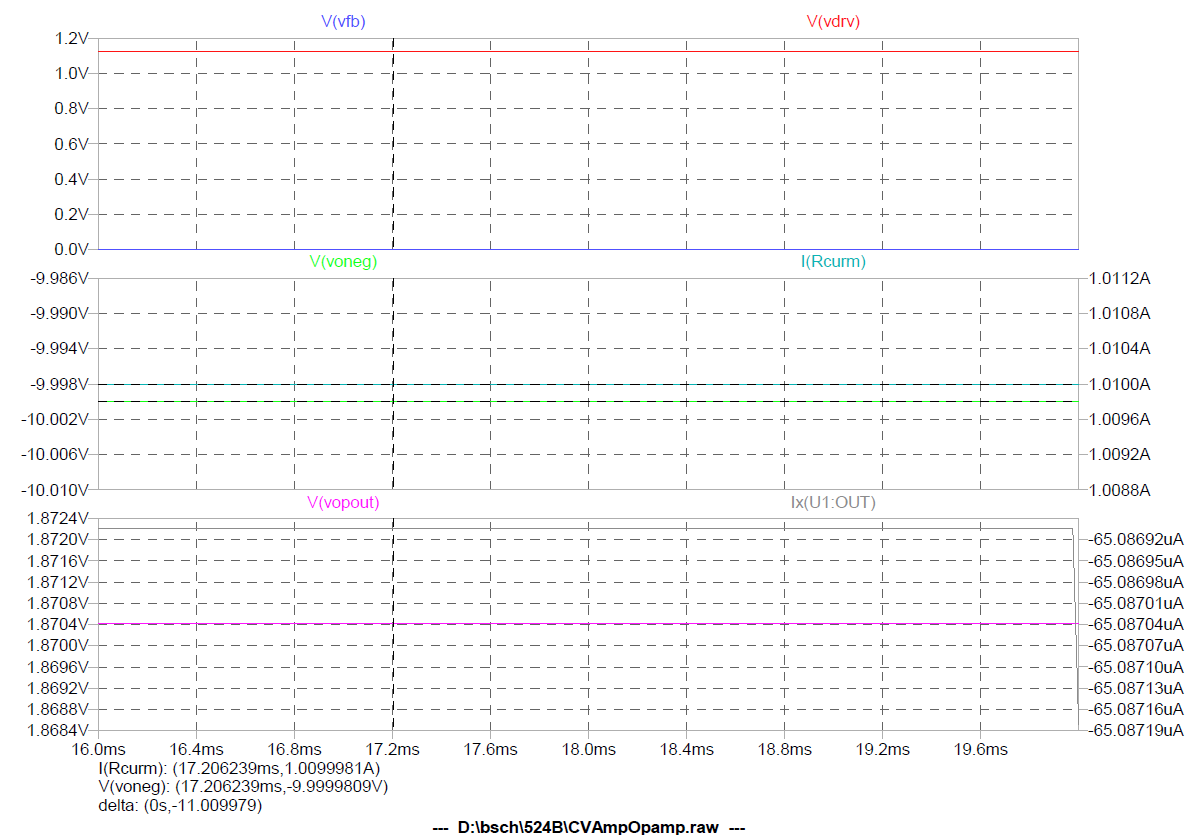Click the -65.08704uA right axis label
This screenshot has height=840, width=1200.
point(1135,624)
